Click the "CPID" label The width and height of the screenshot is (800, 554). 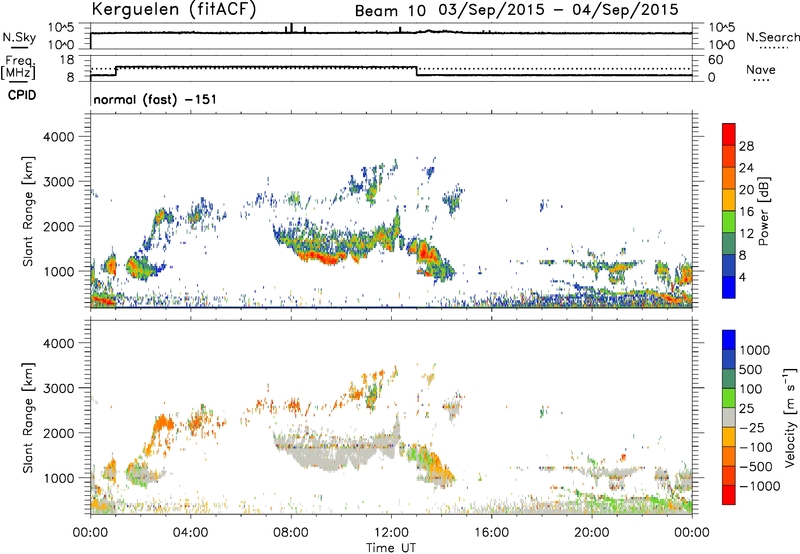22,95
